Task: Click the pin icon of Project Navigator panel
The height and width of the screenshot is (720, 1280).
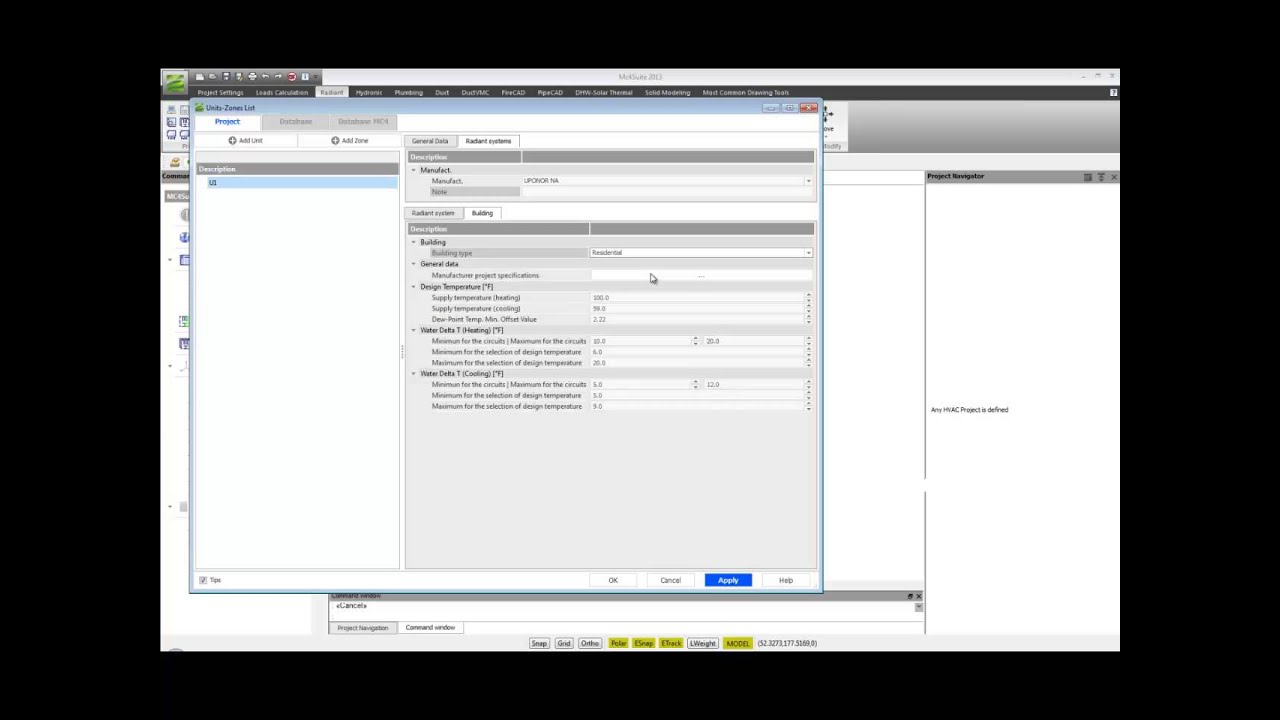Action: [x=1101, y=177]
